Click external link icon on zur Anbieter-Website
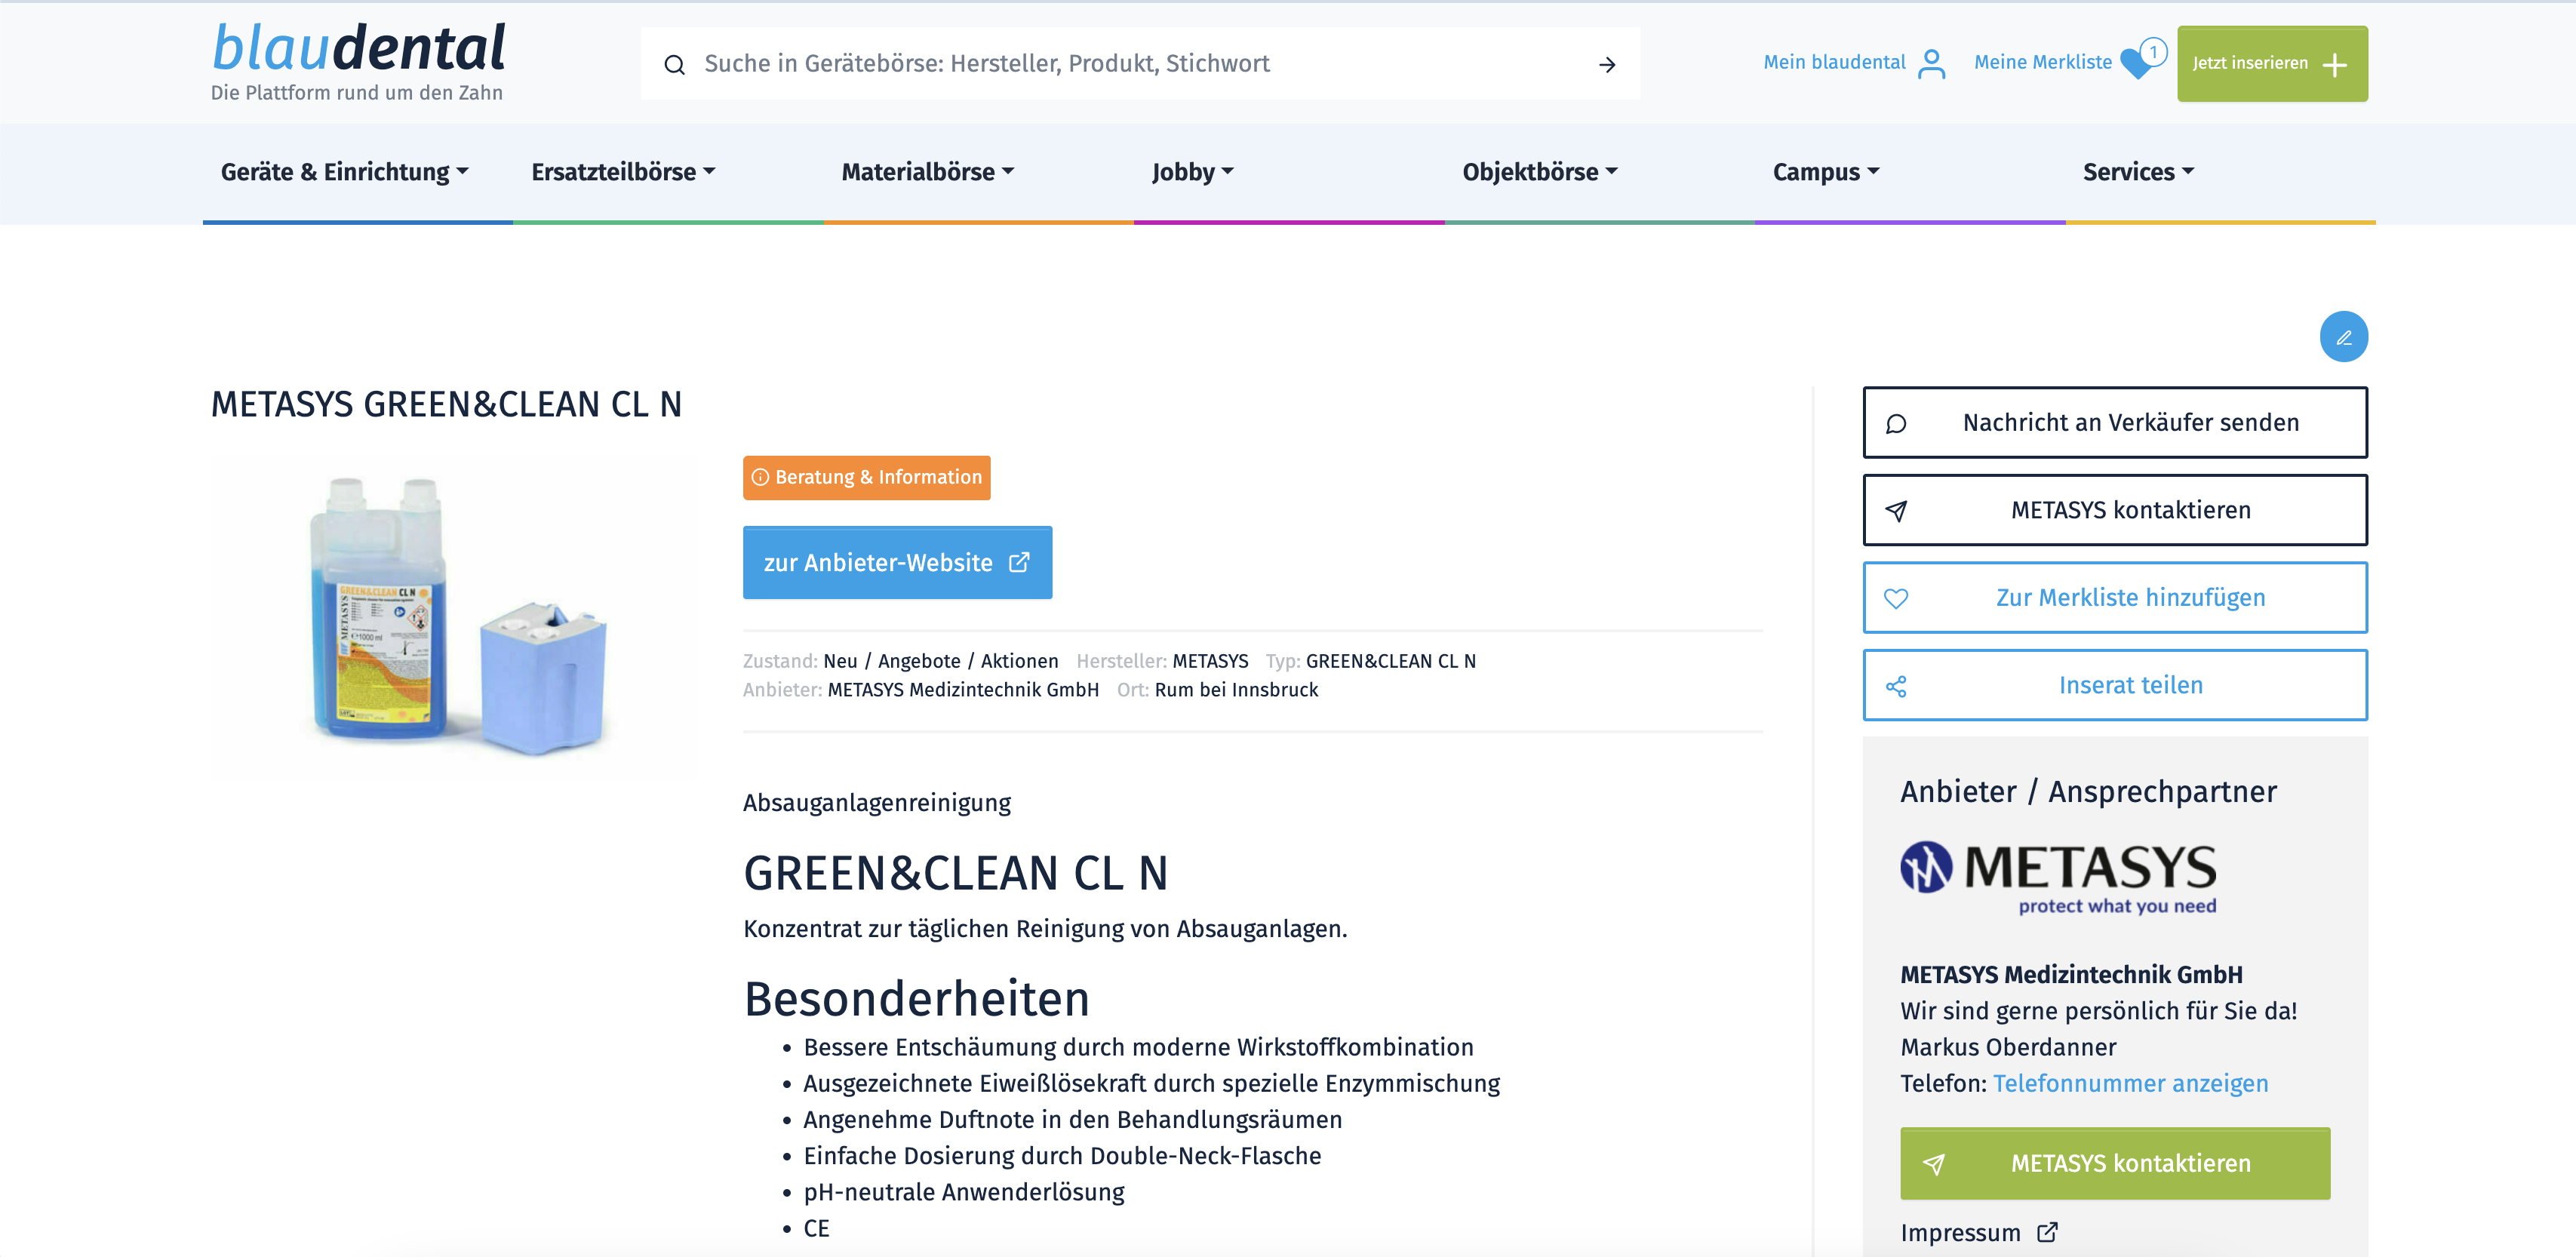The width and height of the screenshot is (2576, 1257). coord(1019,562)
